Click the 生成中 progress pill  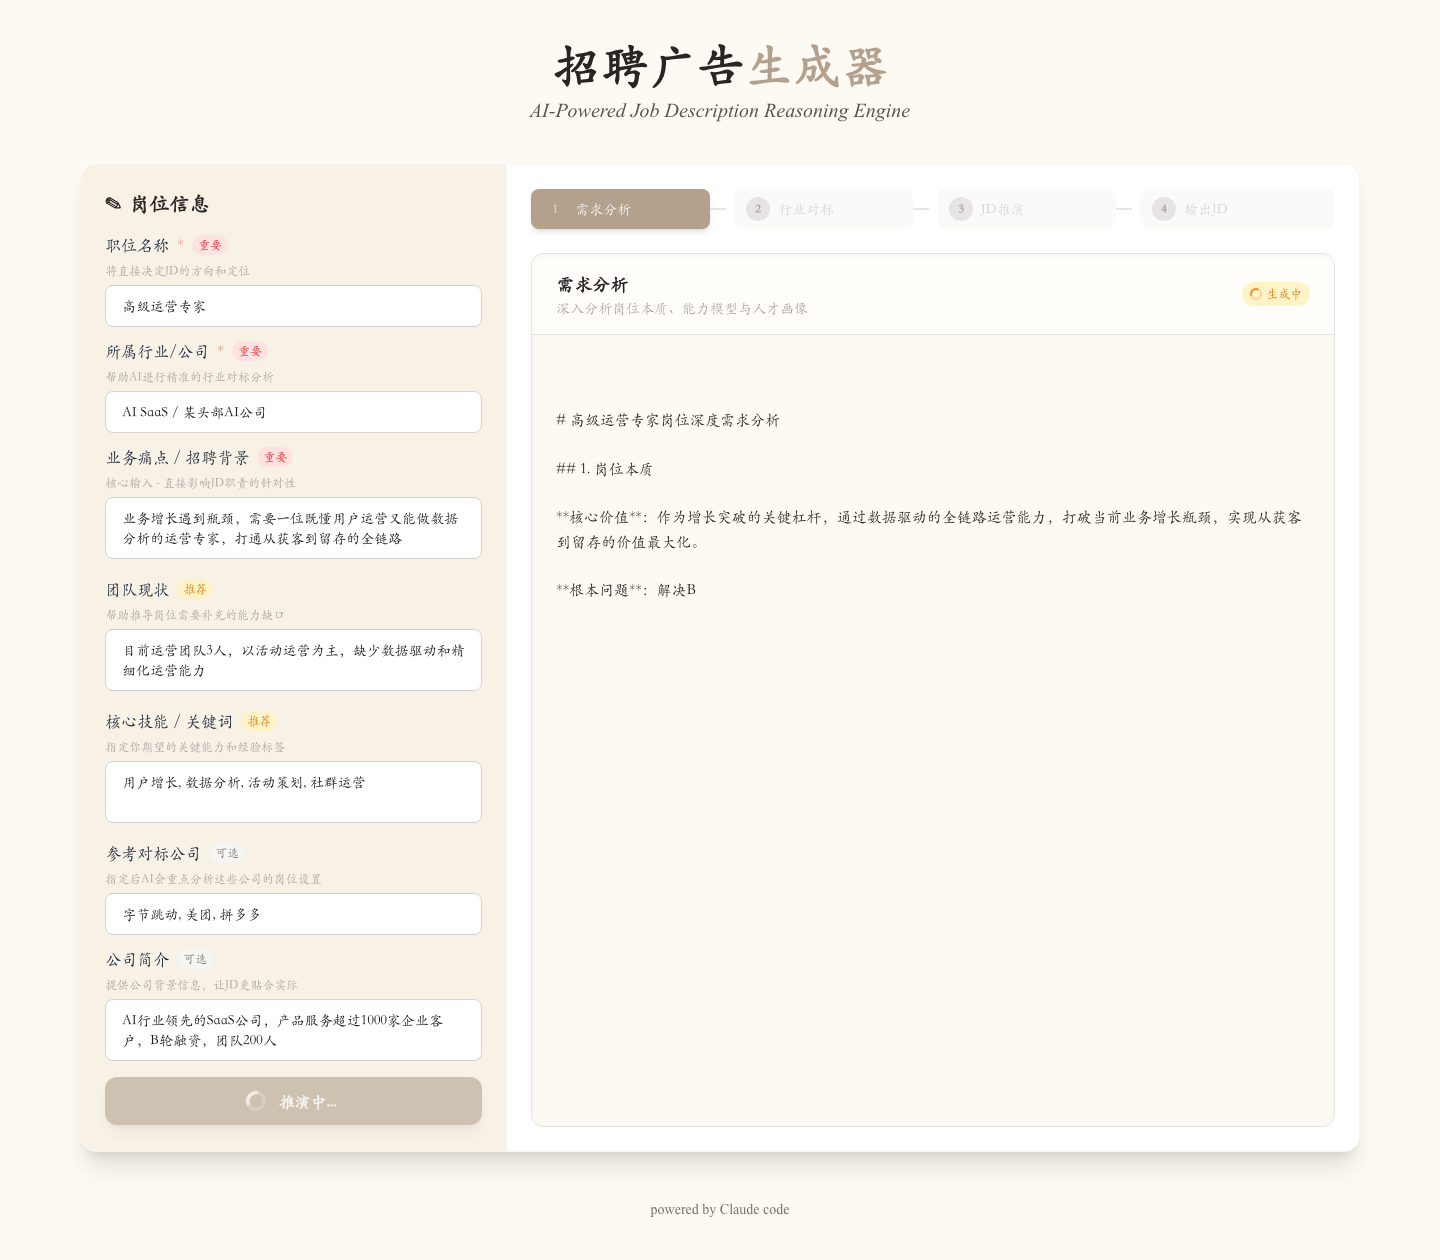[1276, 294]
